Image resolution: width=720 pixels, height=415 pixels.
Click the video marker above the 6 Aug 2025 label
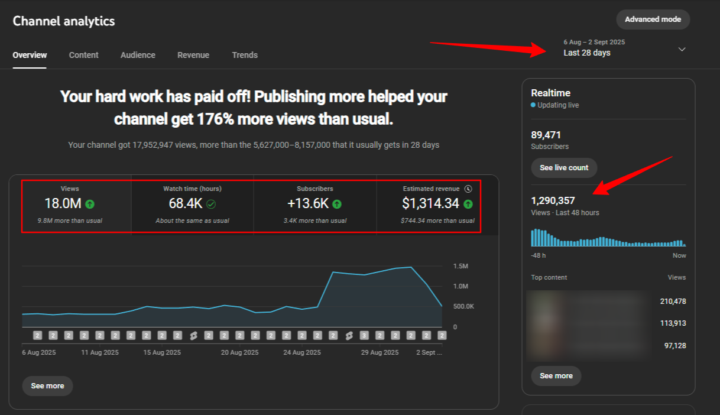38,336
